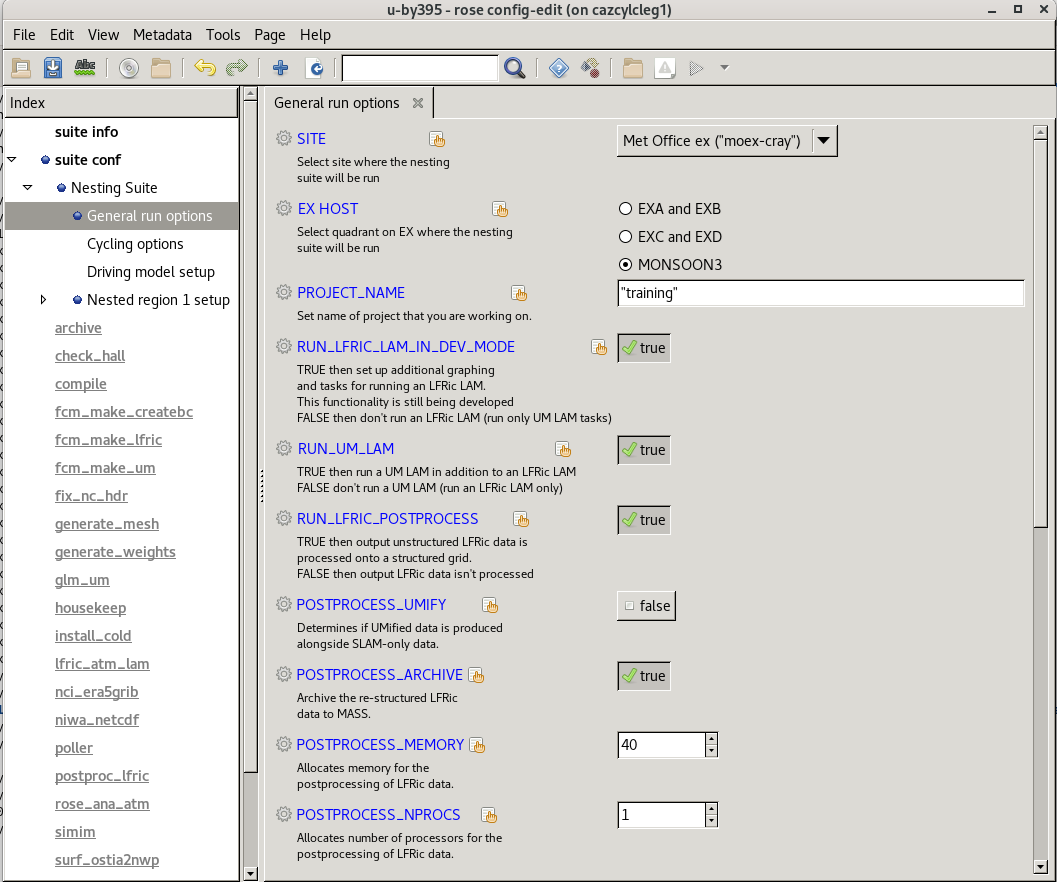Open the fcm_make_lfric link in Index
Screen dimensions: 1057x882
tap(109, 440)
